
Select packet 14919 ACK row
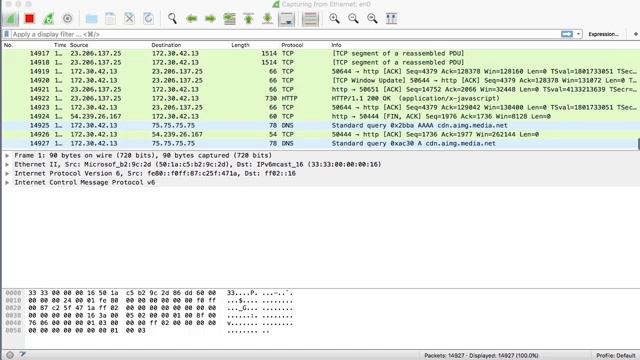pyautogui.click(x=320, y=71)
